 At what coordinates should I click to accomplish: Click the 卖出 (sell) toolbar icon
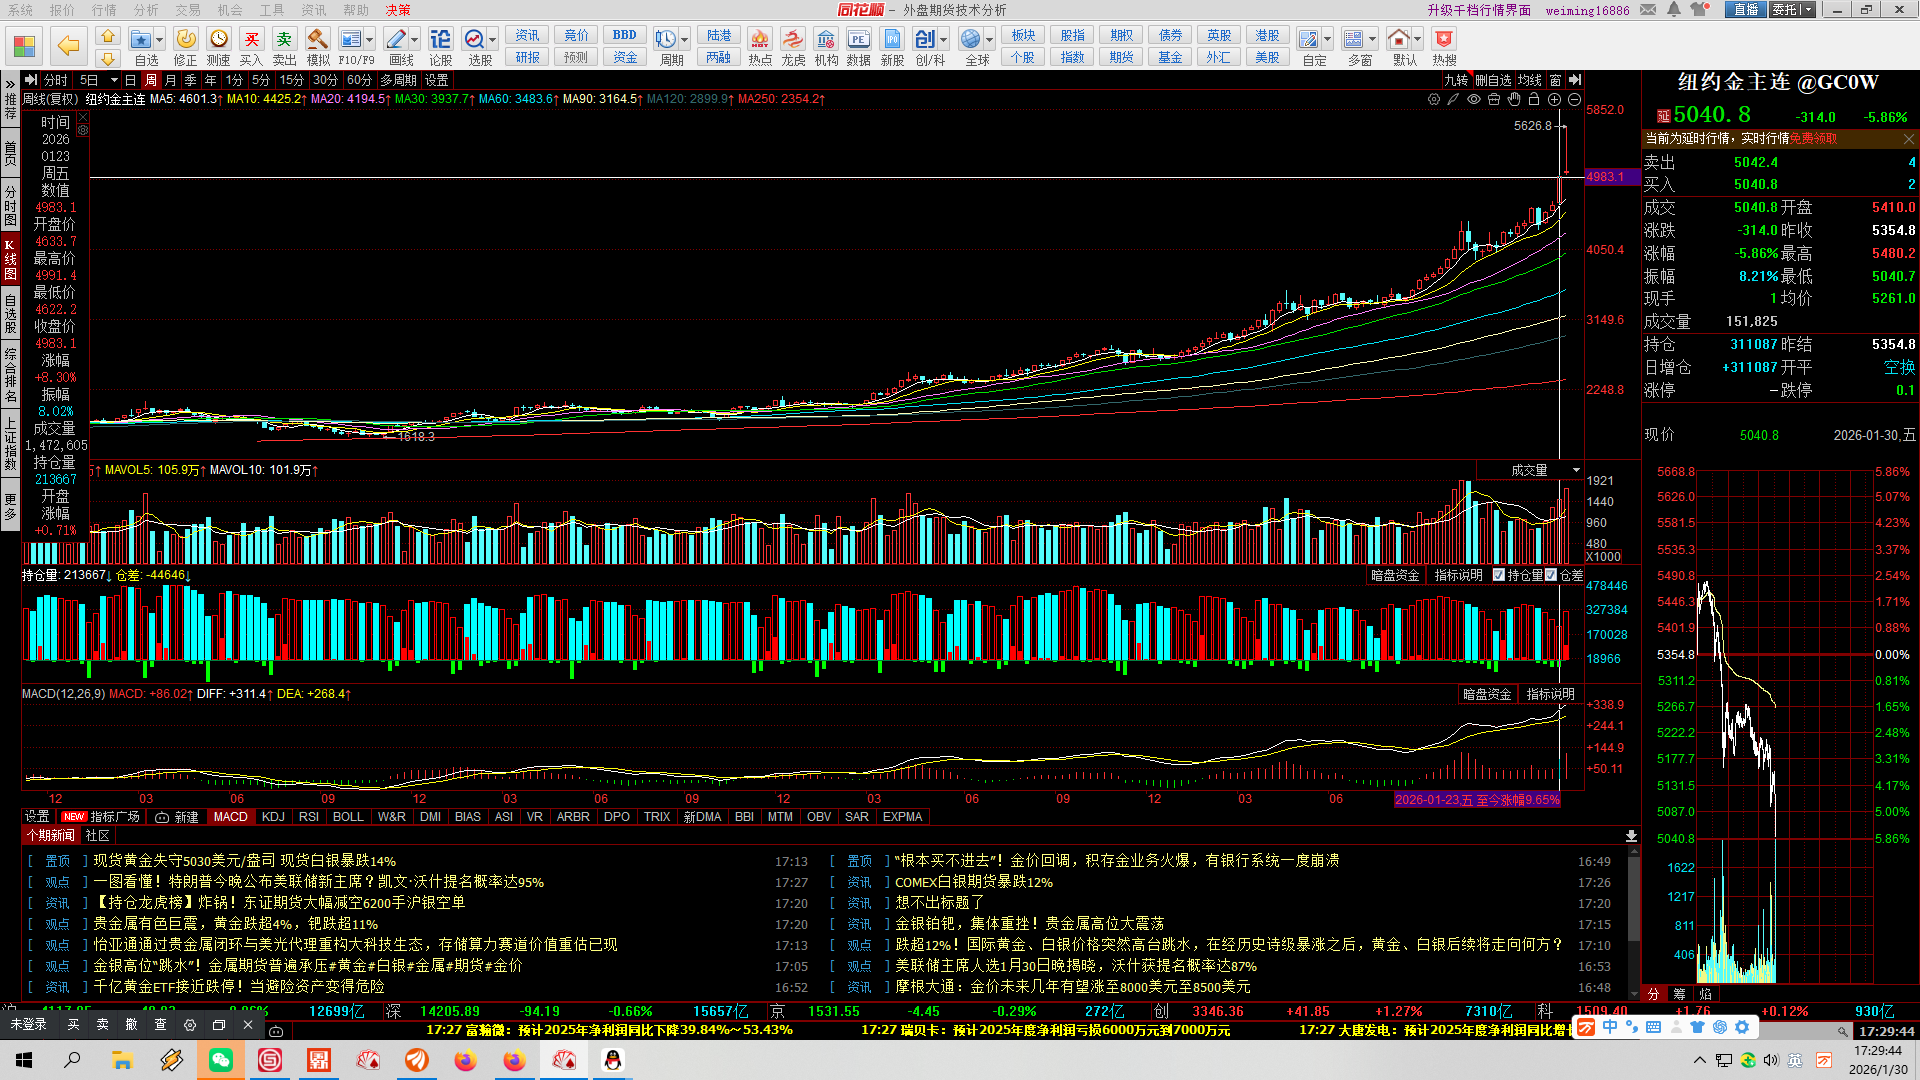[284, 40]
